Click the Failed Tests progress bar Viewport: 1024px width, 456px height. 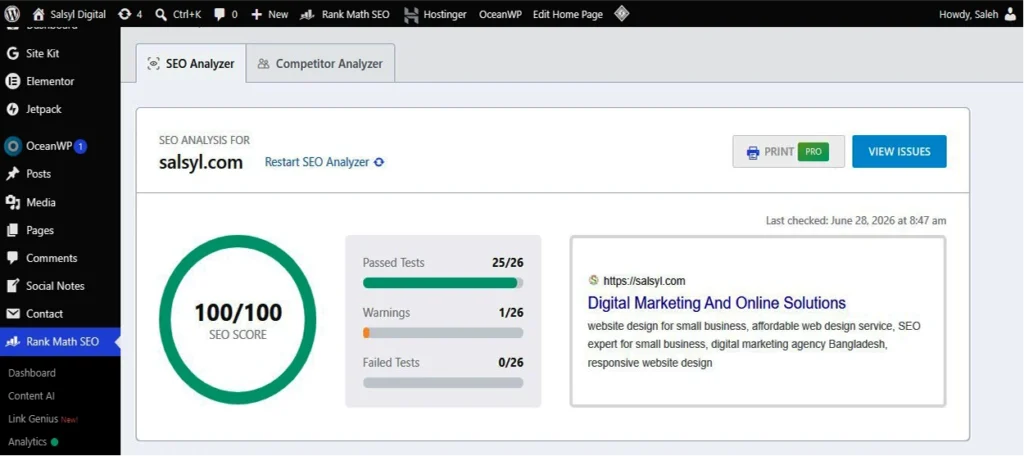pos(443,383)
